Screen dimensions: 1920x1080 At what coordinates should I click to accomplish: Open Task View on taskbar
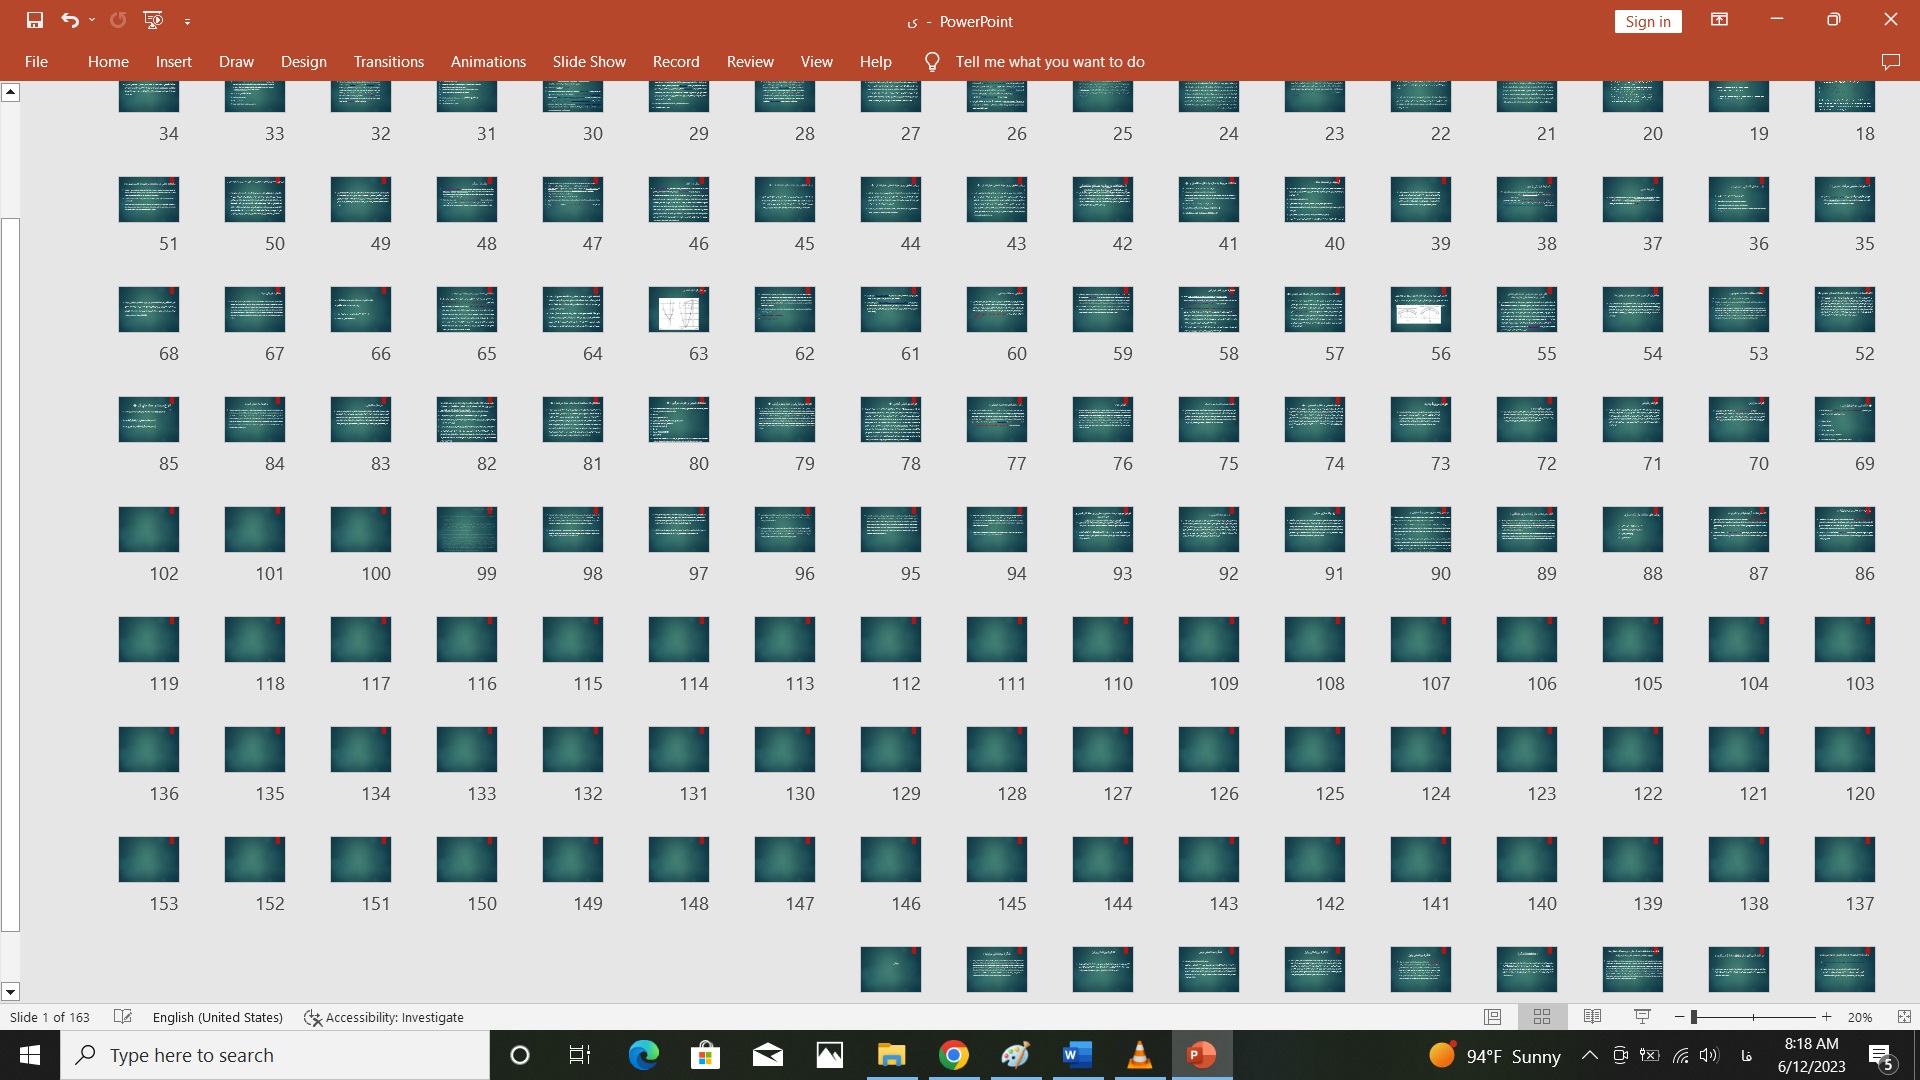580,1055
